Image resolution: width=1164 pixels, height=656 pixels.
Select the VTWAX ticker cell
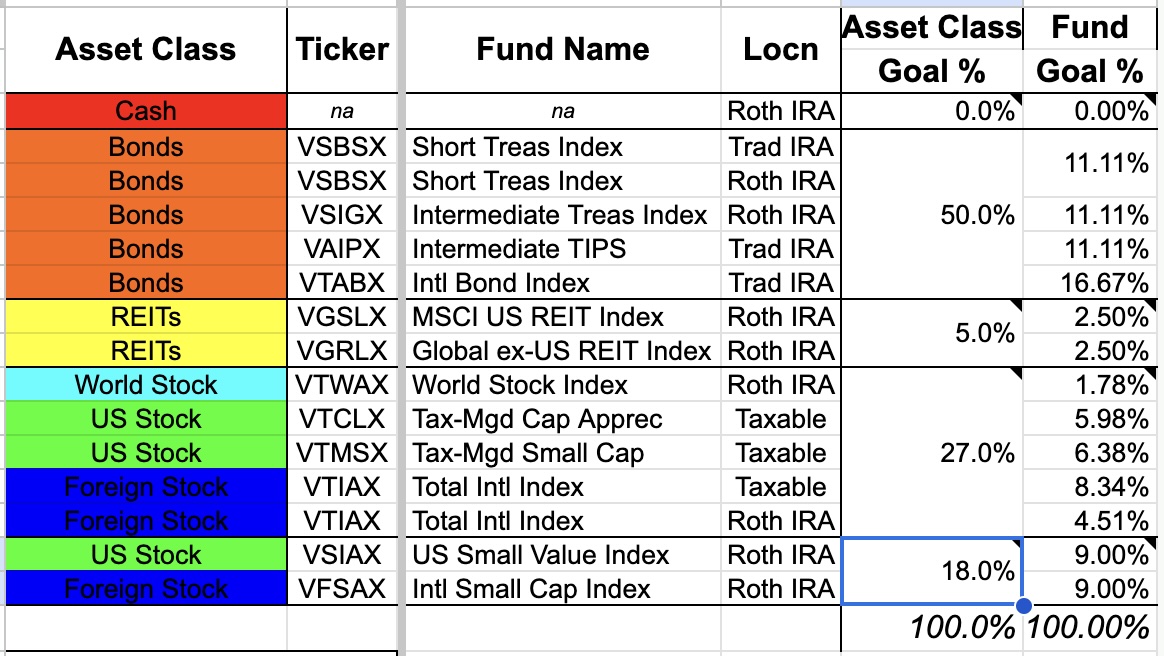pos(342,385)
